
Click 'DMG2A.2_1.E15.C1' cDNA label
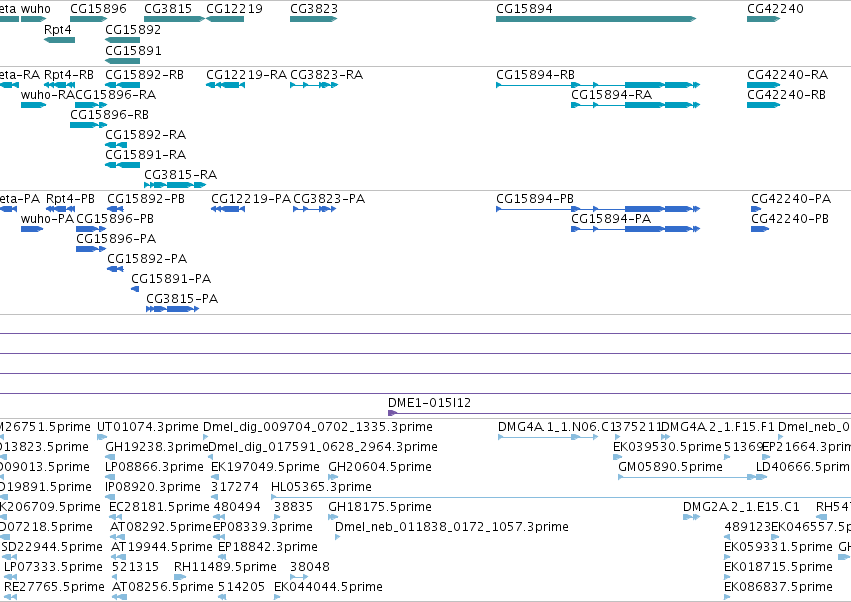741,507
